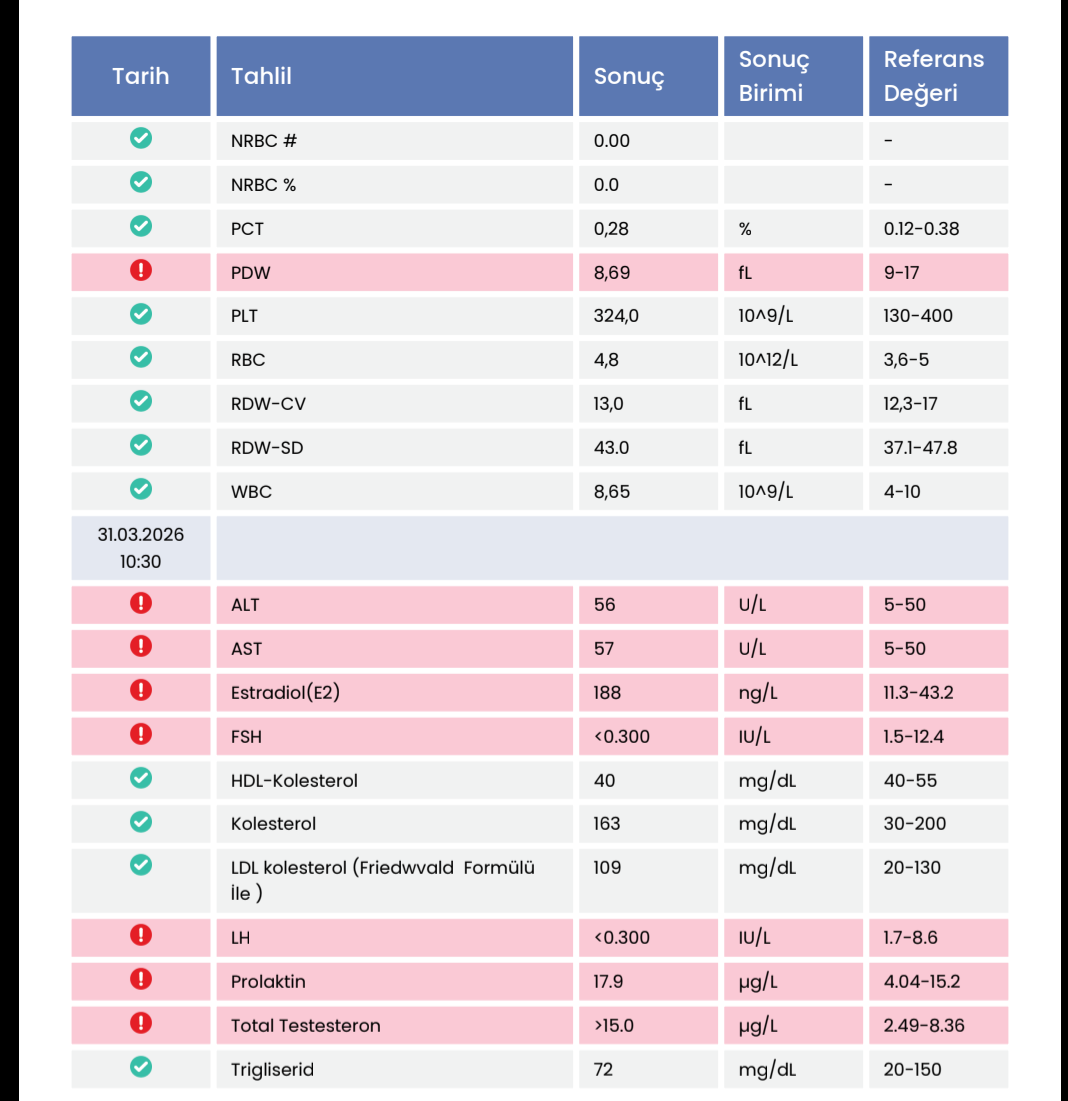1068x1101 pixels.
Task: Click the AST reference range 5-50
Action: point(904,648)
